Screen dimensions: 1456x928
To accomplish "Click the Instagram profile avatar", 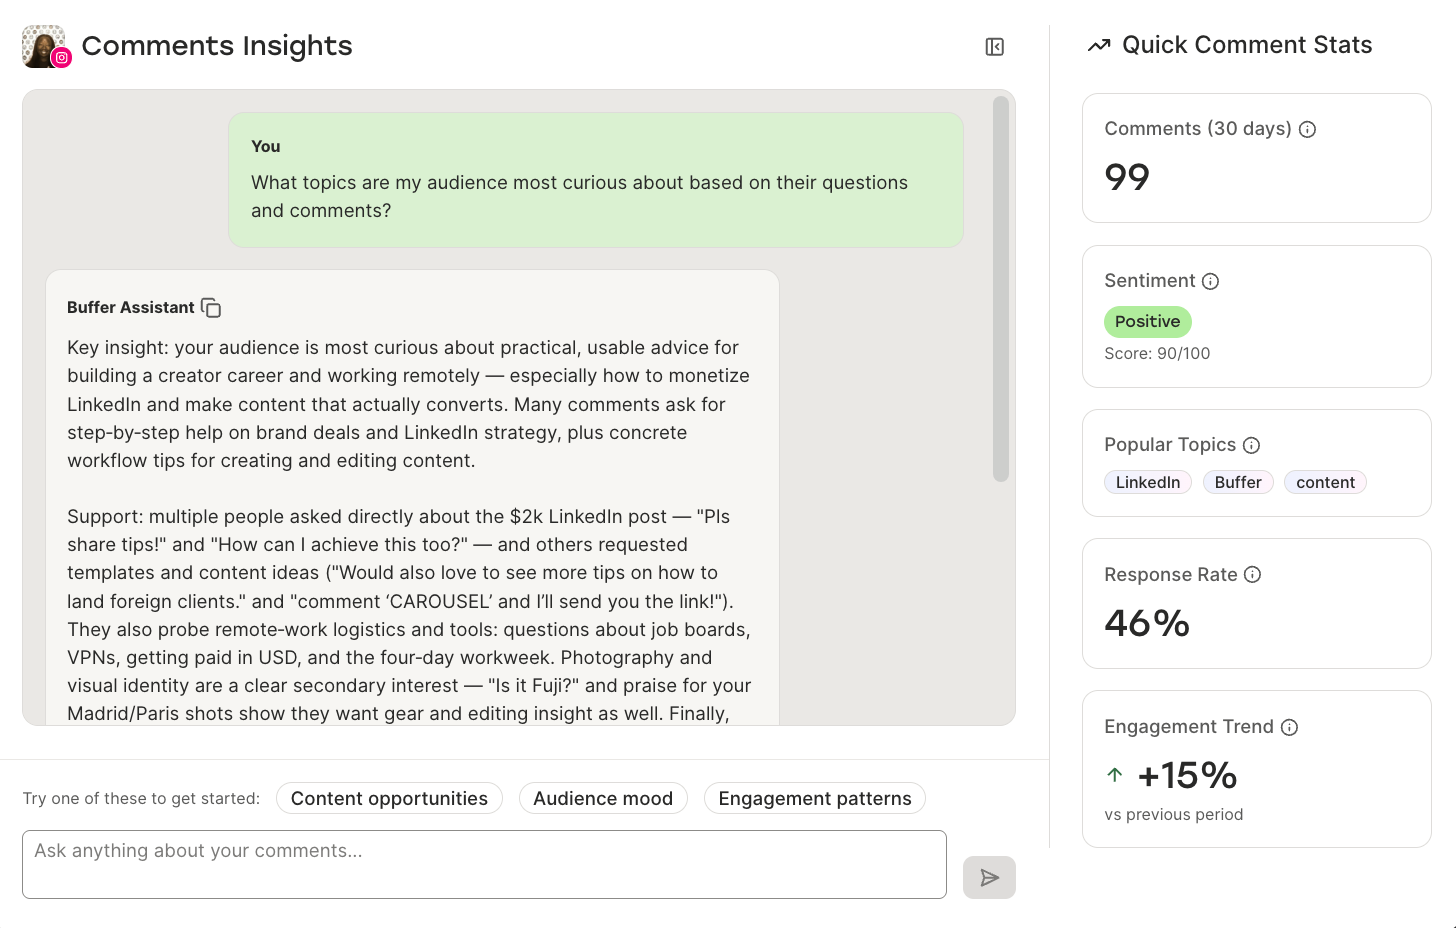I will click(x=44, y=46).
